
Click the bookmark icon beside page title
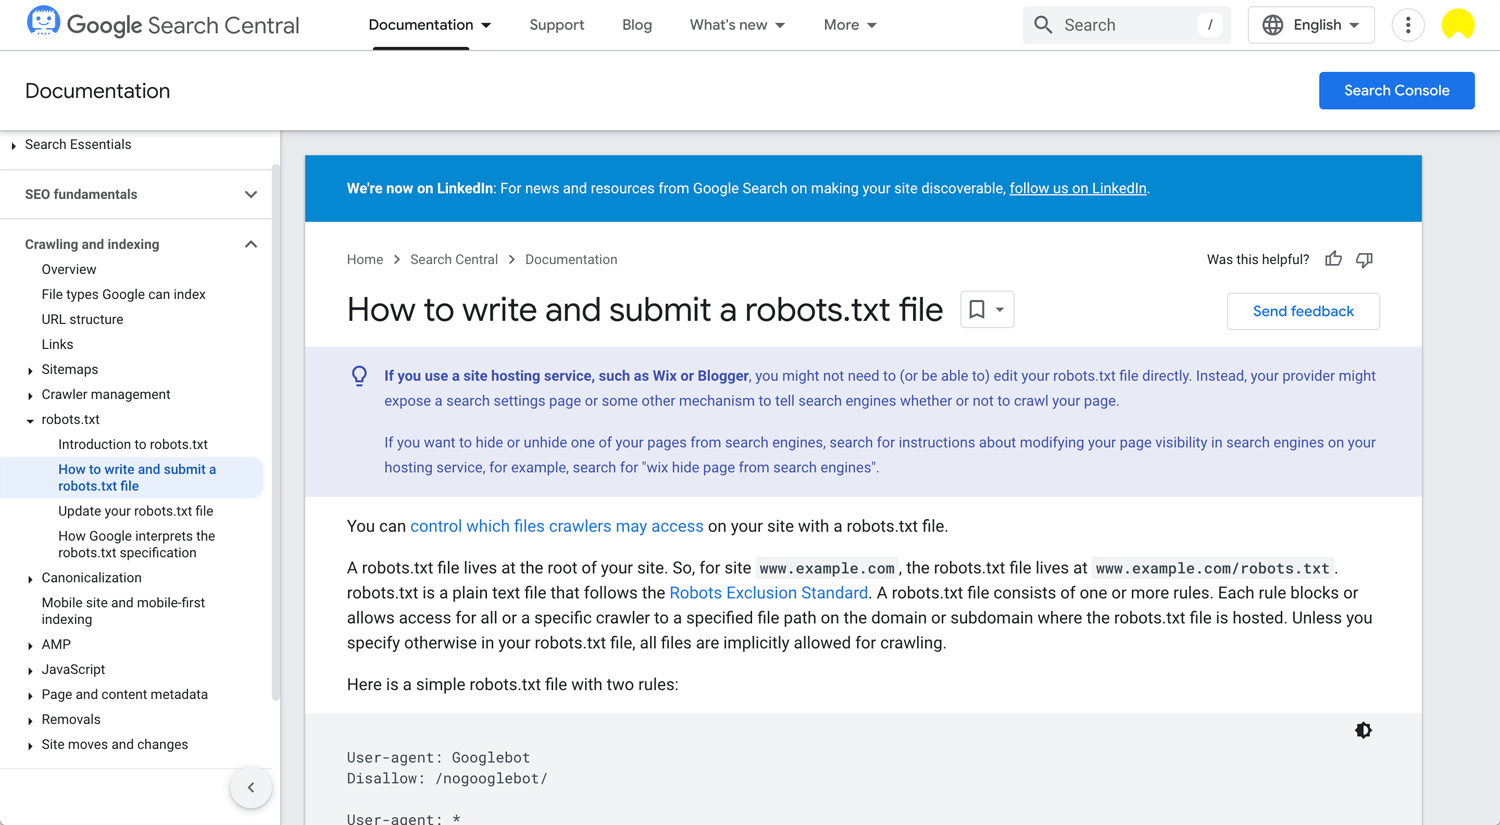(977, 310)
